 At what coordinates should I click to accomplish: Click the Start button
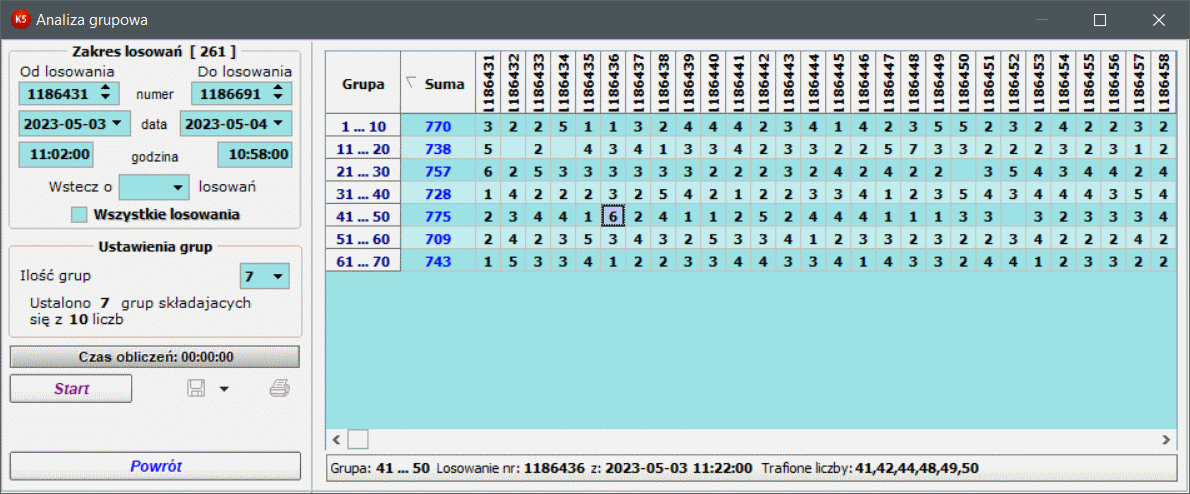tap(71, 389)
